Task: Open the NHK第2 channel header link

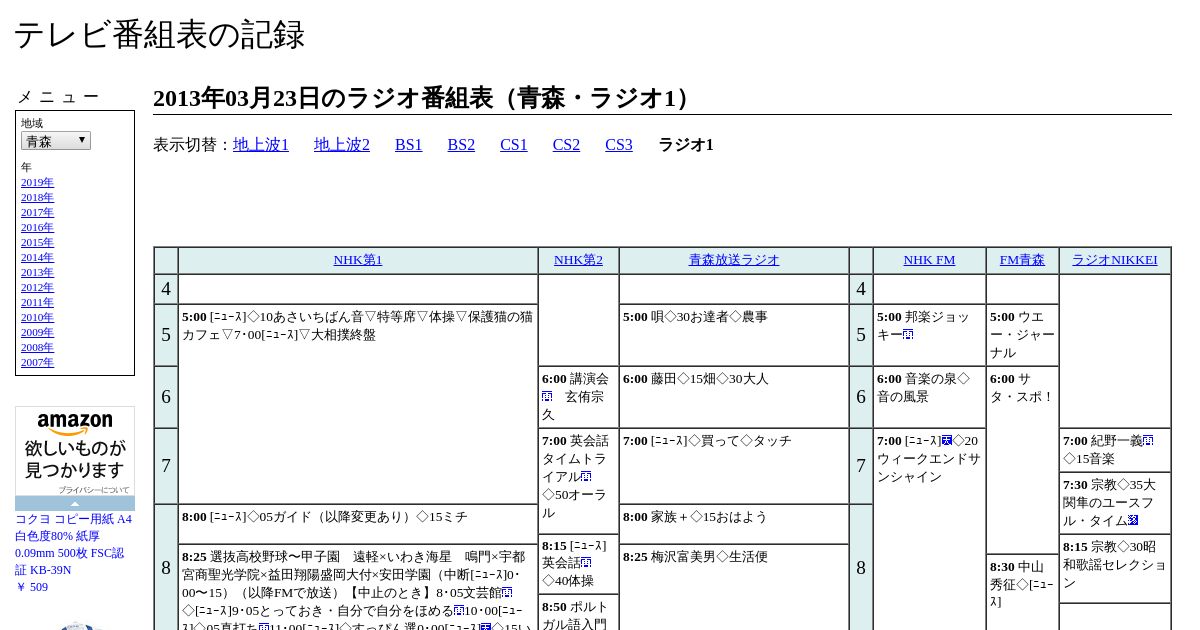Action: (x=578, y=260)
